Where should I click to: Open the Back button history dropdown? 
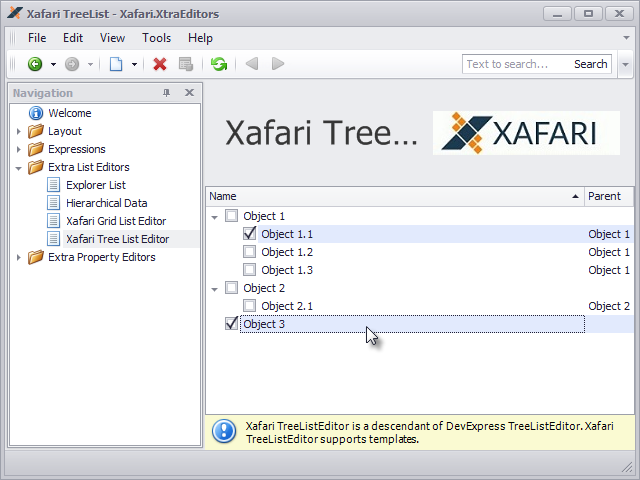[x=53, y=64]
